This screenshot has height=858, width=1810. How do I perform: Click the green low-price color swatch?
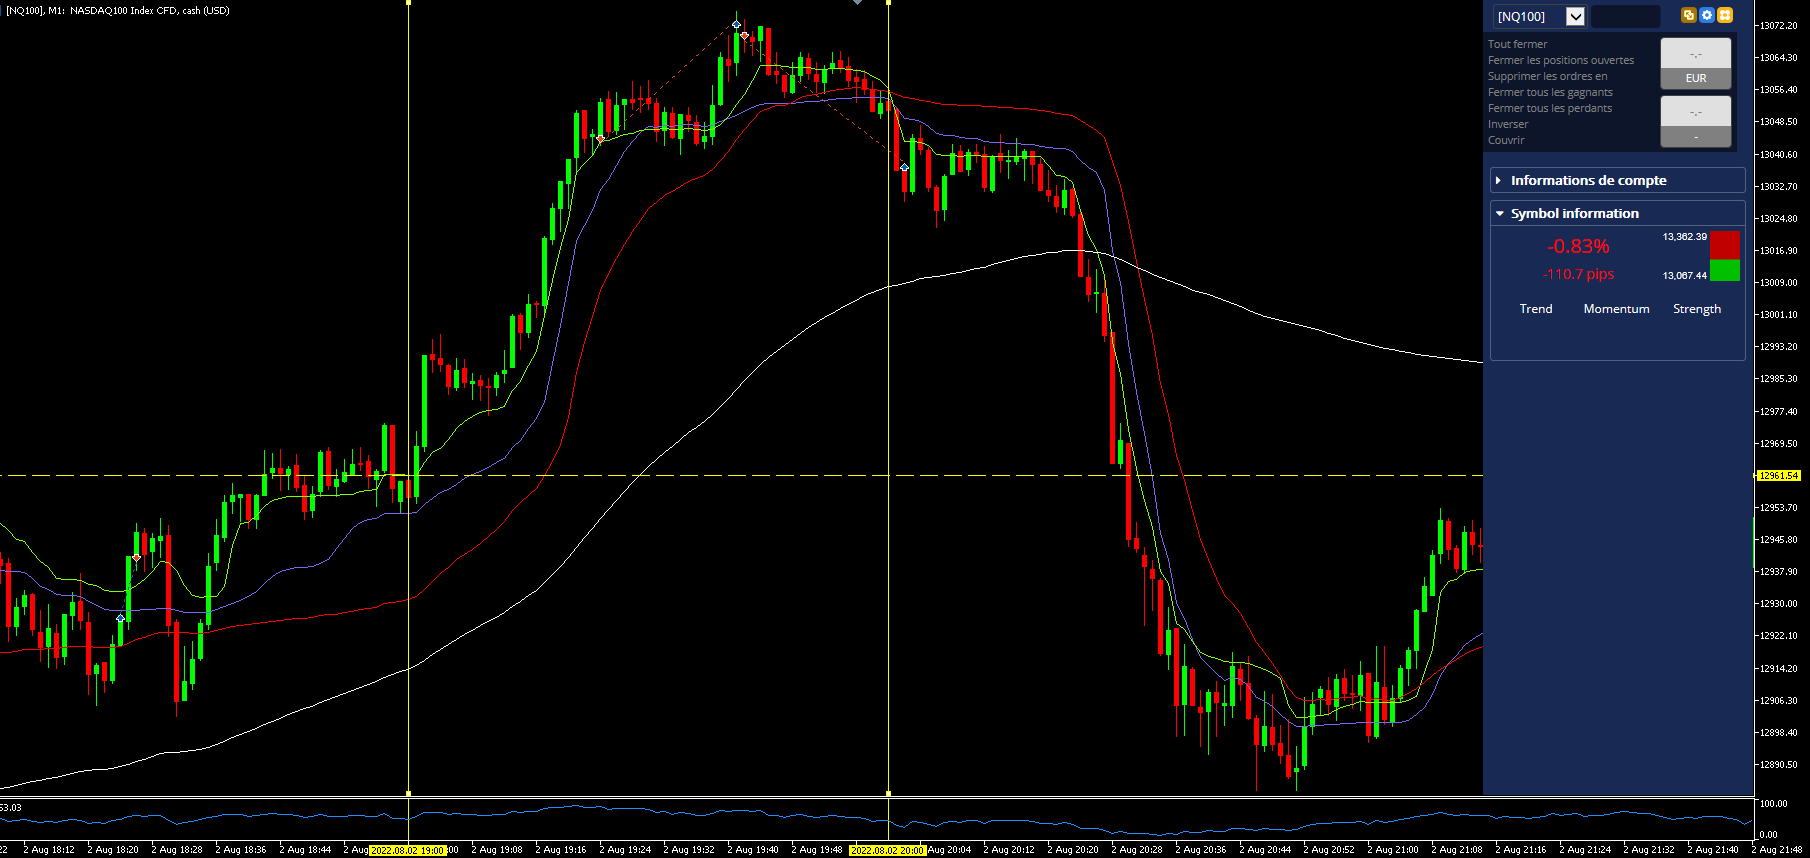coord(1724,270)
